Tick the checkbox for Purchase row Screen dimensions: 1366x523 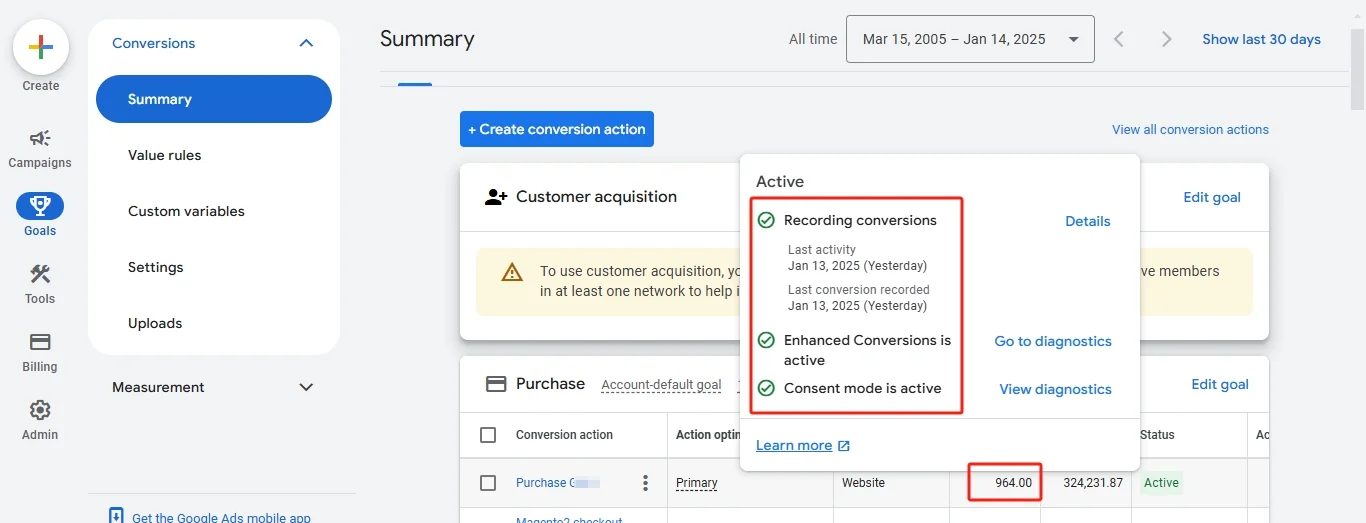(488, 483)
